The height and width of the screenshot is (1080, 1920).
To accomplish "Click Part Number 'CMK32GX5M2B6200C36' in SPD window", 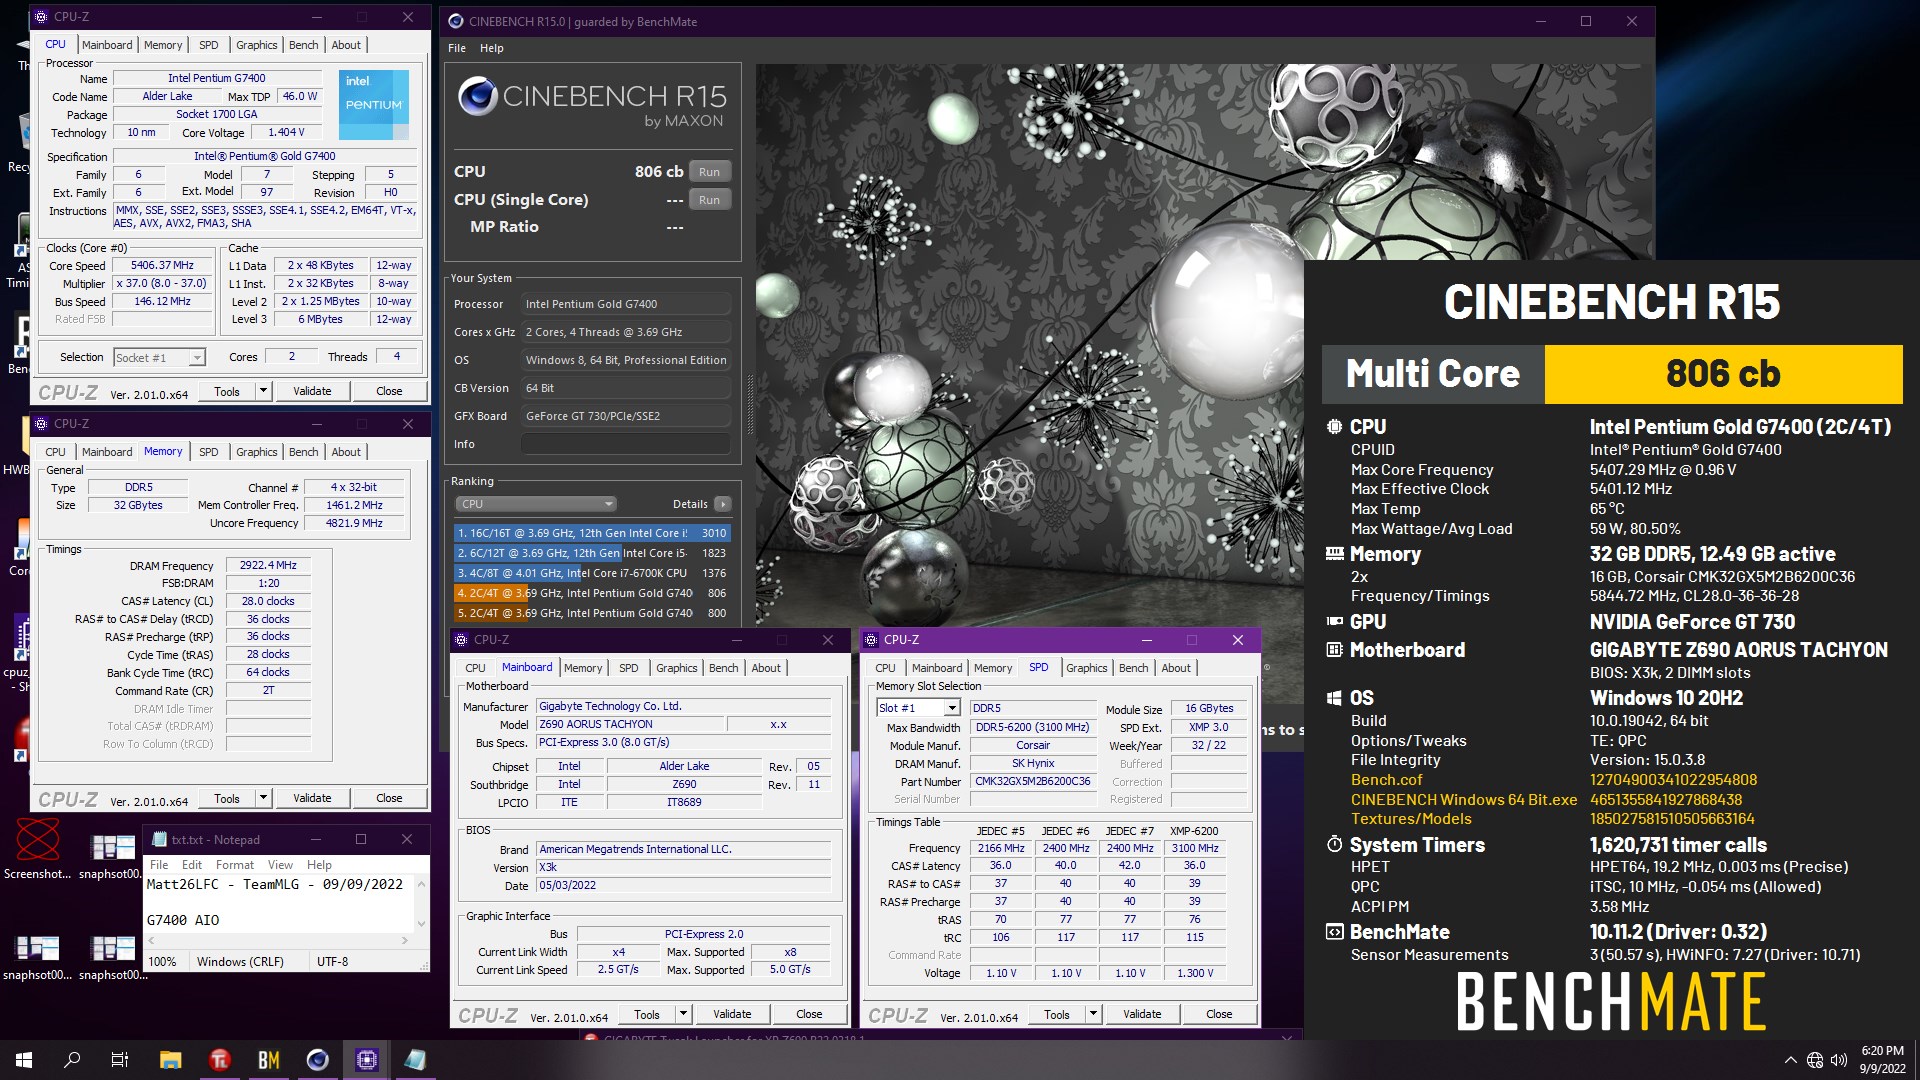I will pos(1033,782).
